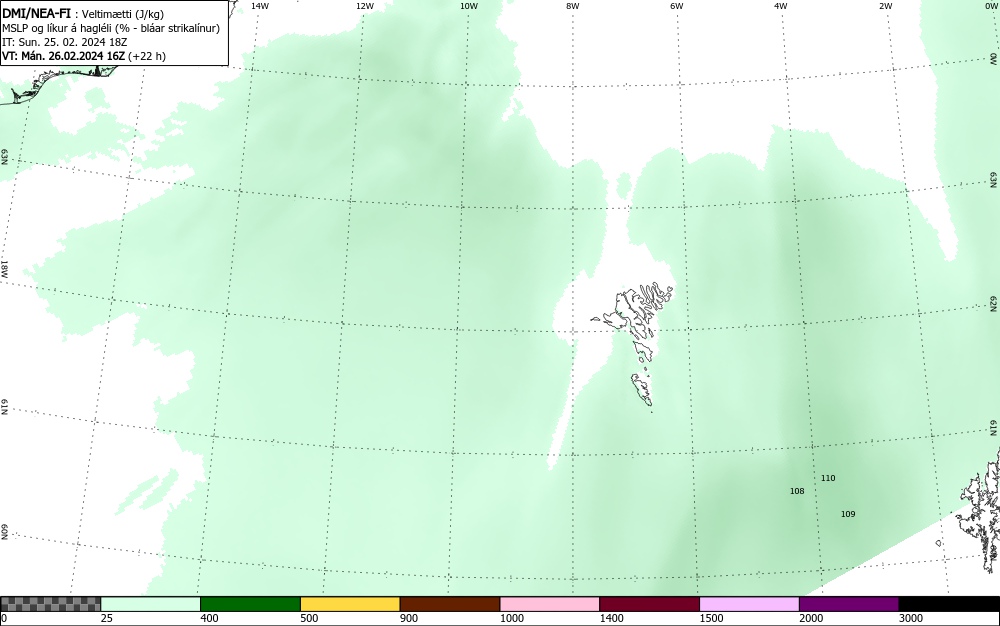Click the 'VT: Mán. 26.02.2024 16Z' line

84,56
